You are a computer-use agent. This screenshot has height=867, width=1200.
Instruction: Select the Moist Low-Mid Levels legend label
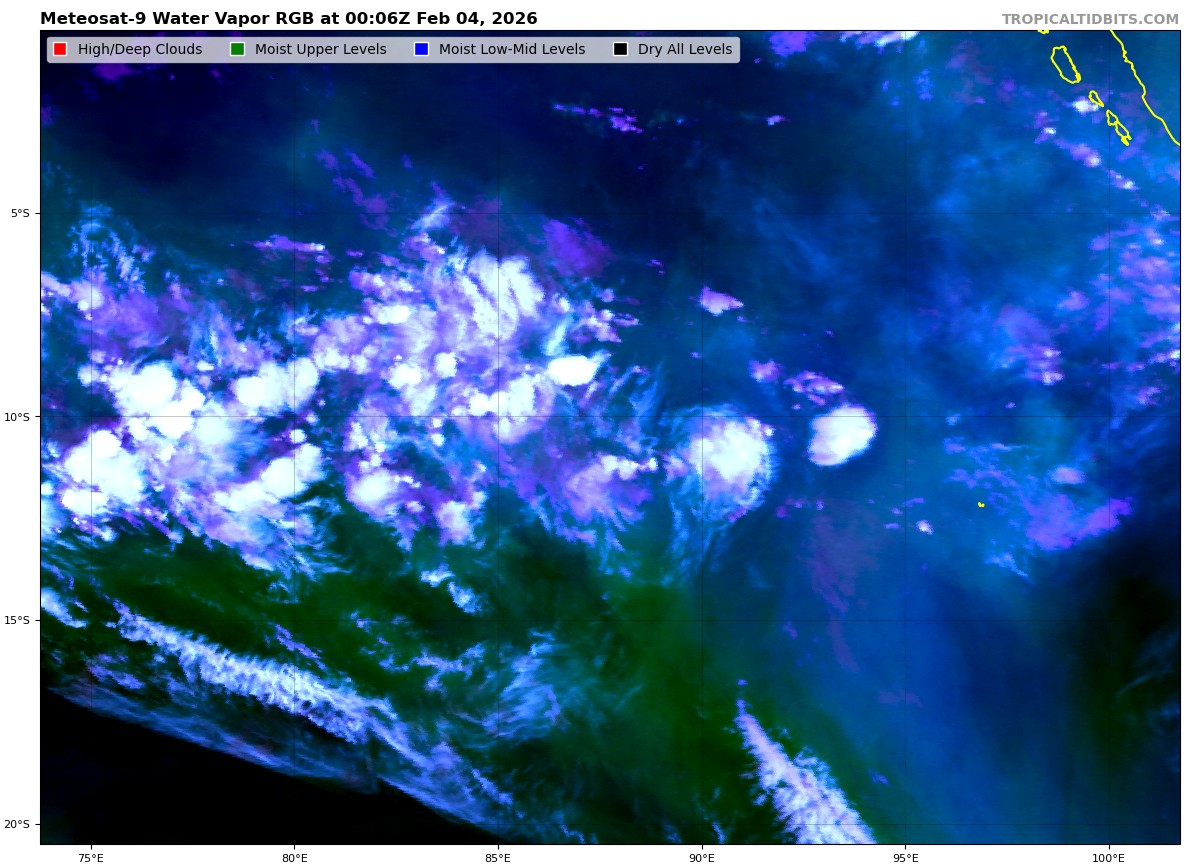point(512,50)
